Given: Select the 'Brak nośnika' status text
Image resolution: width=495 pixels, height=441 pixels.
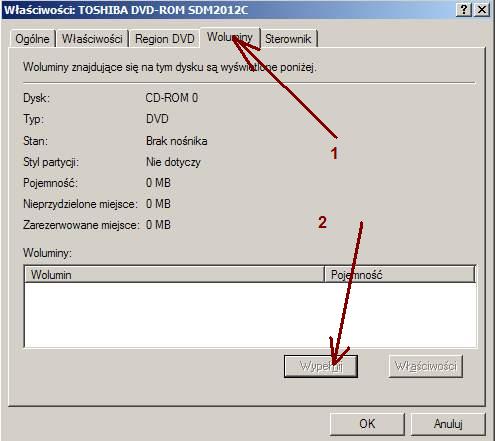Looking at the screenshot, I should point(177,141).
